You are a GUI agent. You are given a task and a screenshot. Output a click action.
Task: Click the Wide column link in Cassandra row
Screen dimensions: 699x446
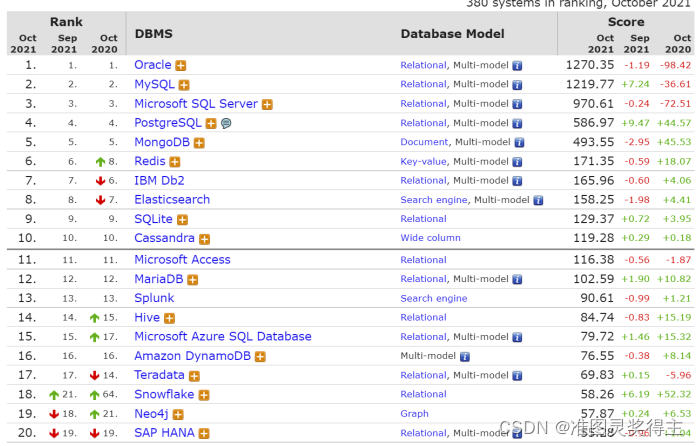point(430,238)
